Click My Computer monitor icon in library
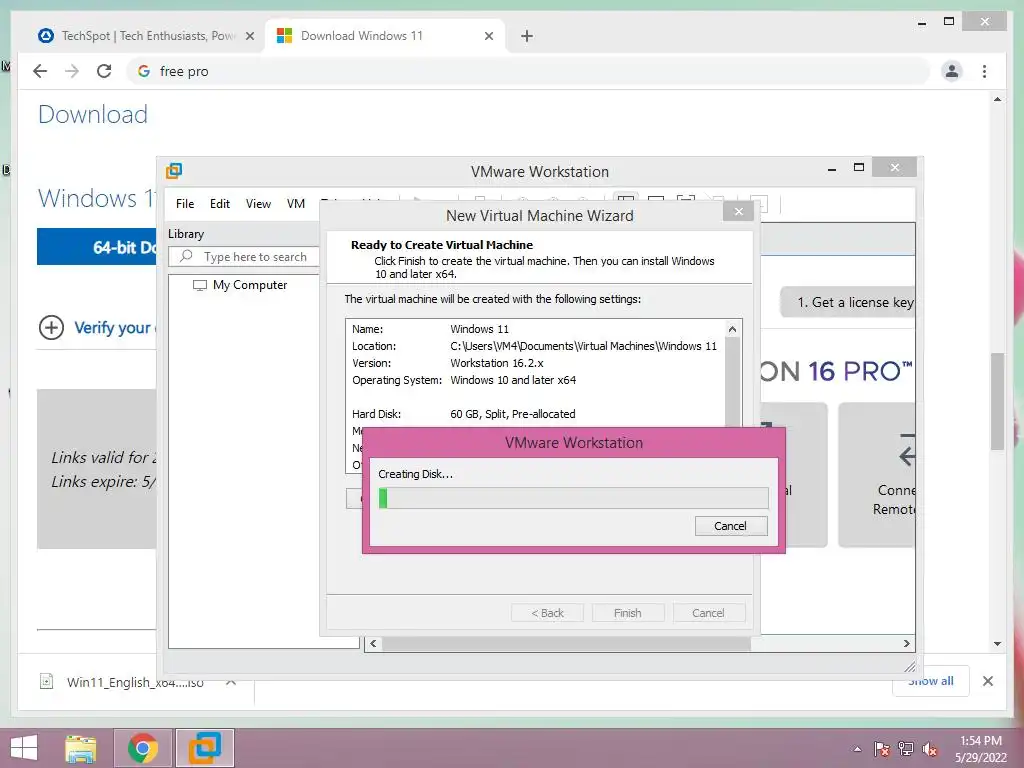The height and width of the screenshot is (768, 1024). tap(200, 285)
